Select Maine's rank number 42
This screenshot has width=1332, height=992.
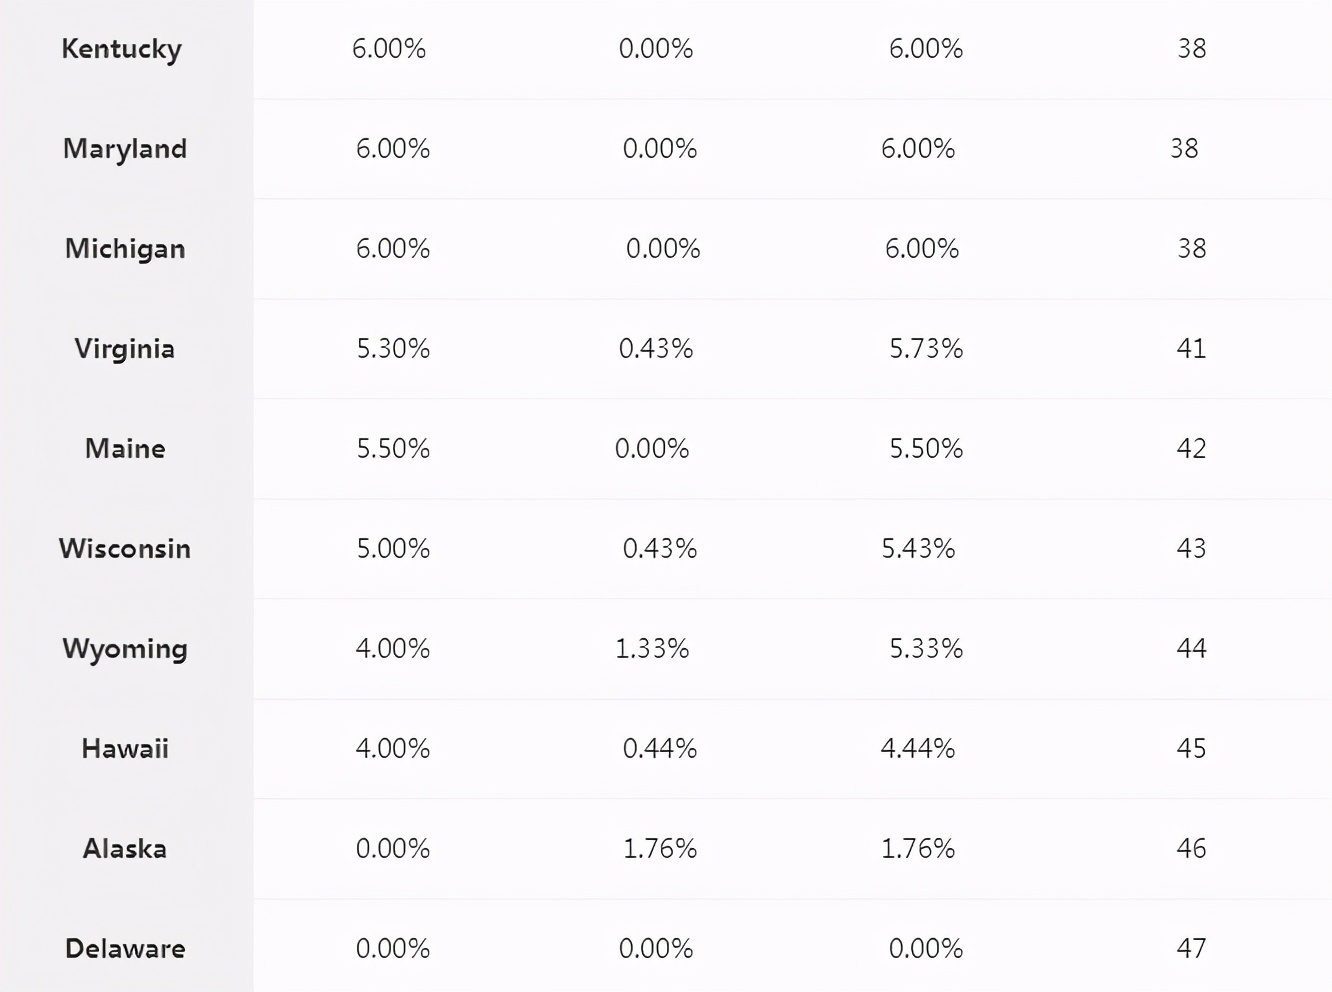1191,449
